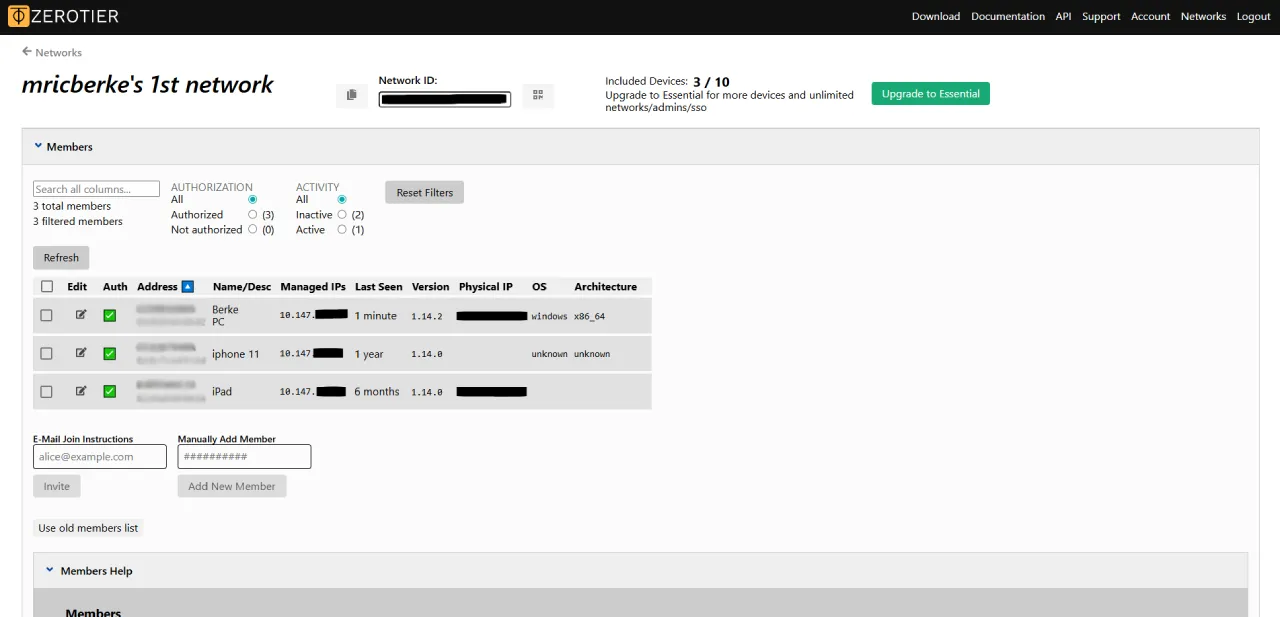
Task: Click Logout in the top bar
Action: [x=1254, y=17]
